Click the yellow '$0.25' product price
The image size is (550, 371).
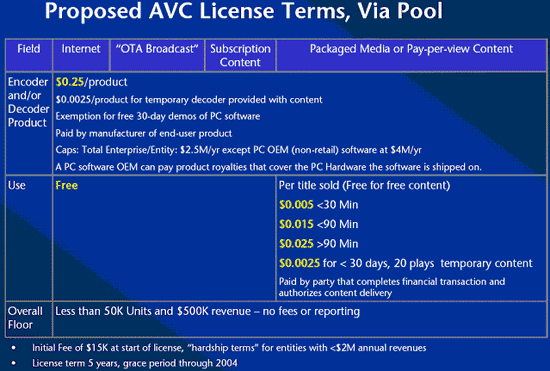pyautogui.click(x=69, y=82)
